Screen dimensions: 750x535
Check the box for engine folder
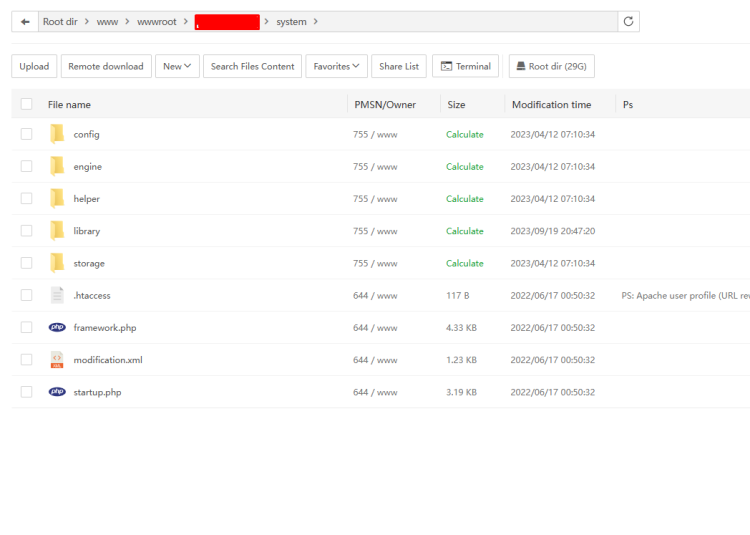[x=26, y=167]
